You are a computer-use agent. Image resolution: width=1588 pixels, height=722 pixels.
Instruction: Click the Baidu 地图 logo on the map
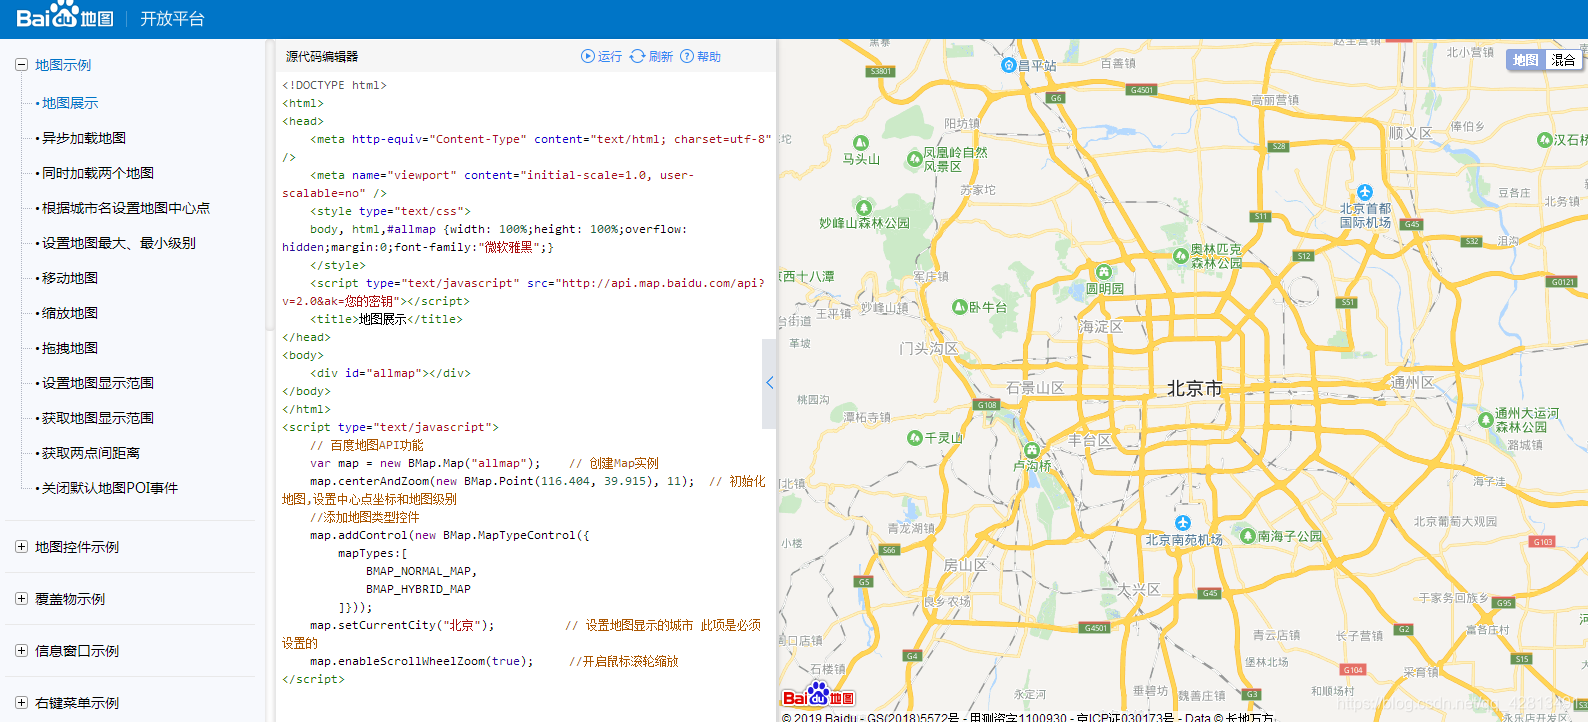click(x=818, y=695)
